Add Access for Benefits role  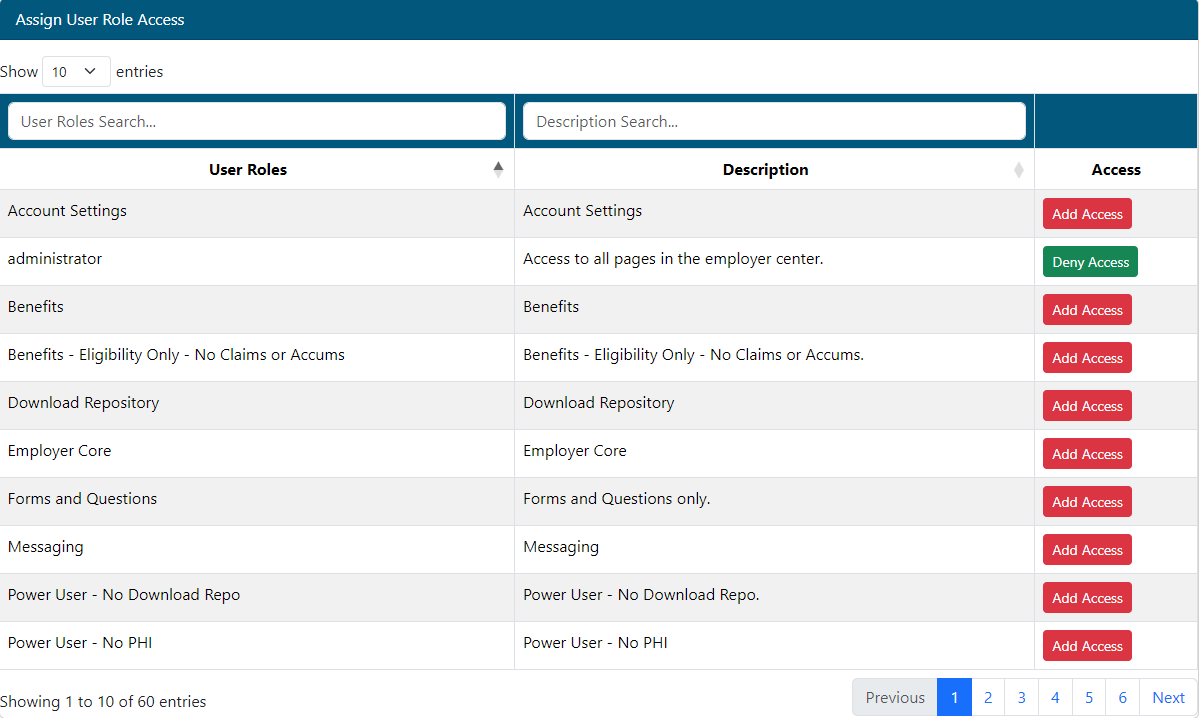coord(1087,310)
